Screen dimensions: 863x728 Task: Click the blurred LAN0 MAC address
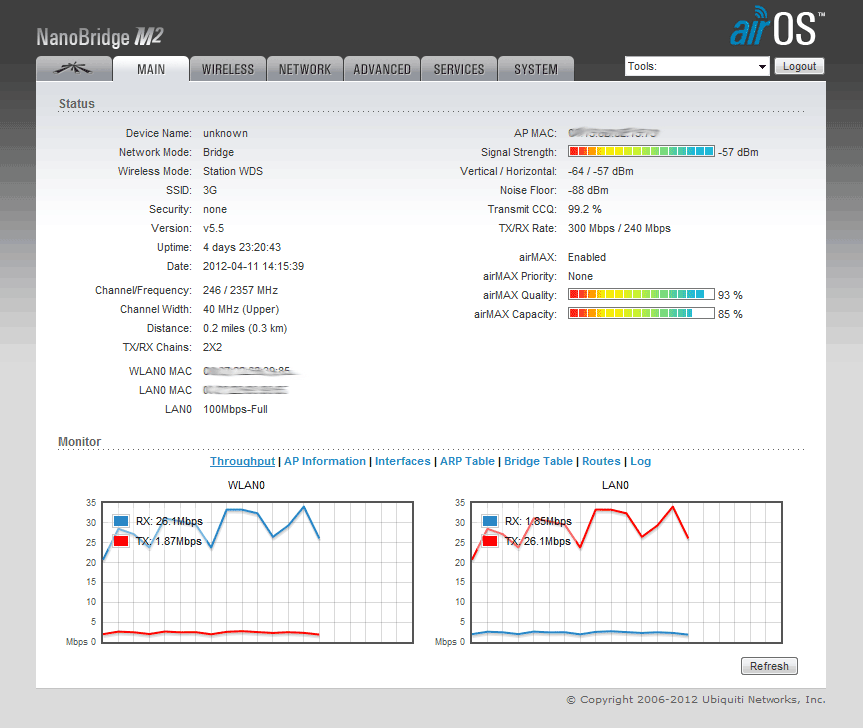tap(245, 390)
